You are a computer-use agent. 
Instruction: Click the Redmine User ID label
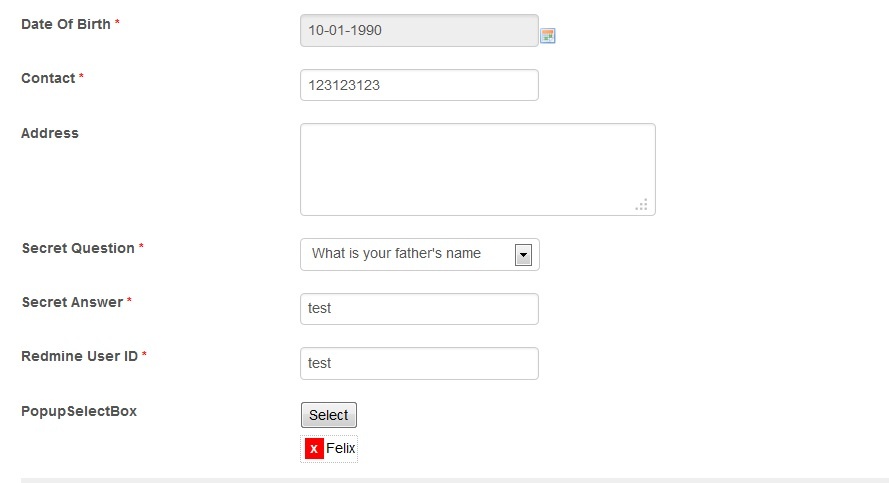[79, 356]
